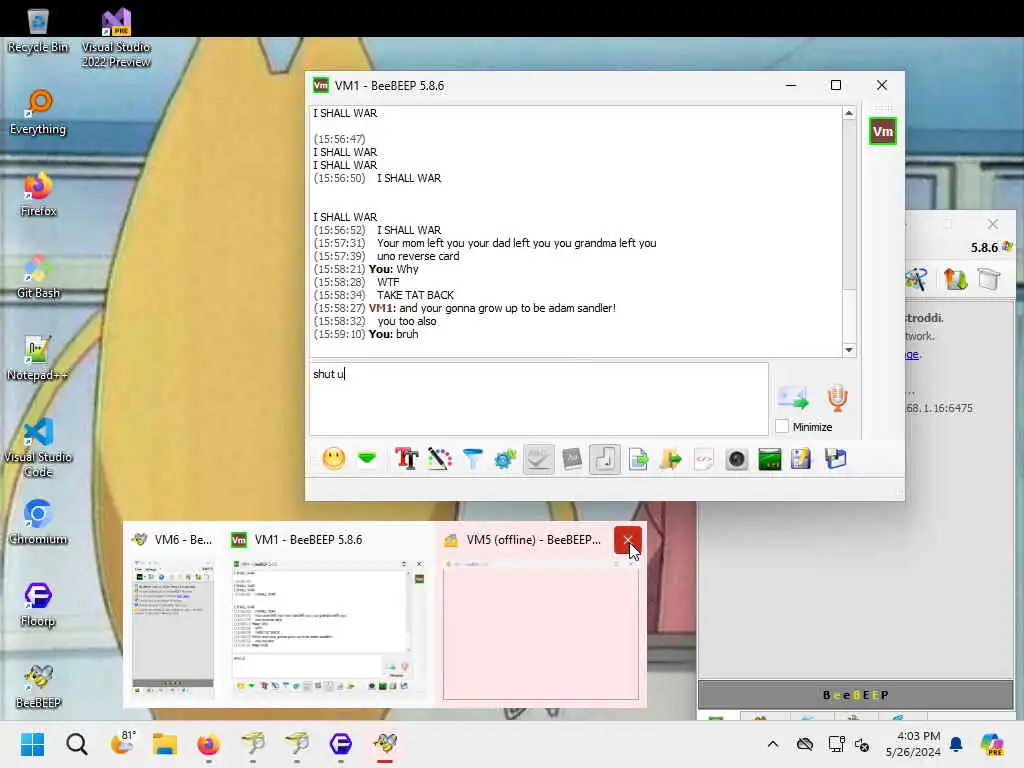Select the Visual Studio Code desktop shortcut
The image size is (1024, 768).
click(x=38, y=448)
